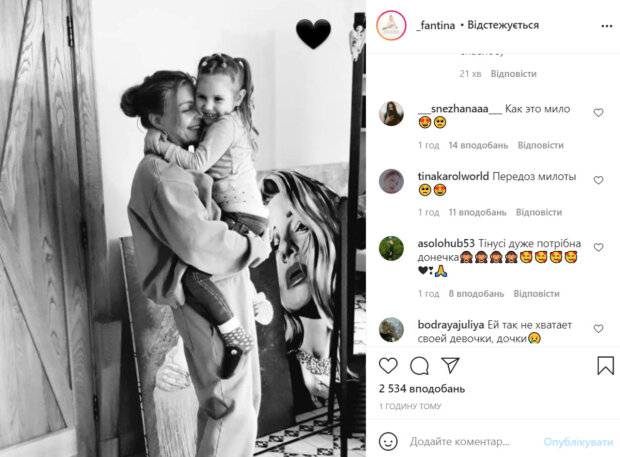Open tinakarolworld commenter avatar
Image resolution: width=620 pixels, height=457 pixels.
tap(391, 181)
